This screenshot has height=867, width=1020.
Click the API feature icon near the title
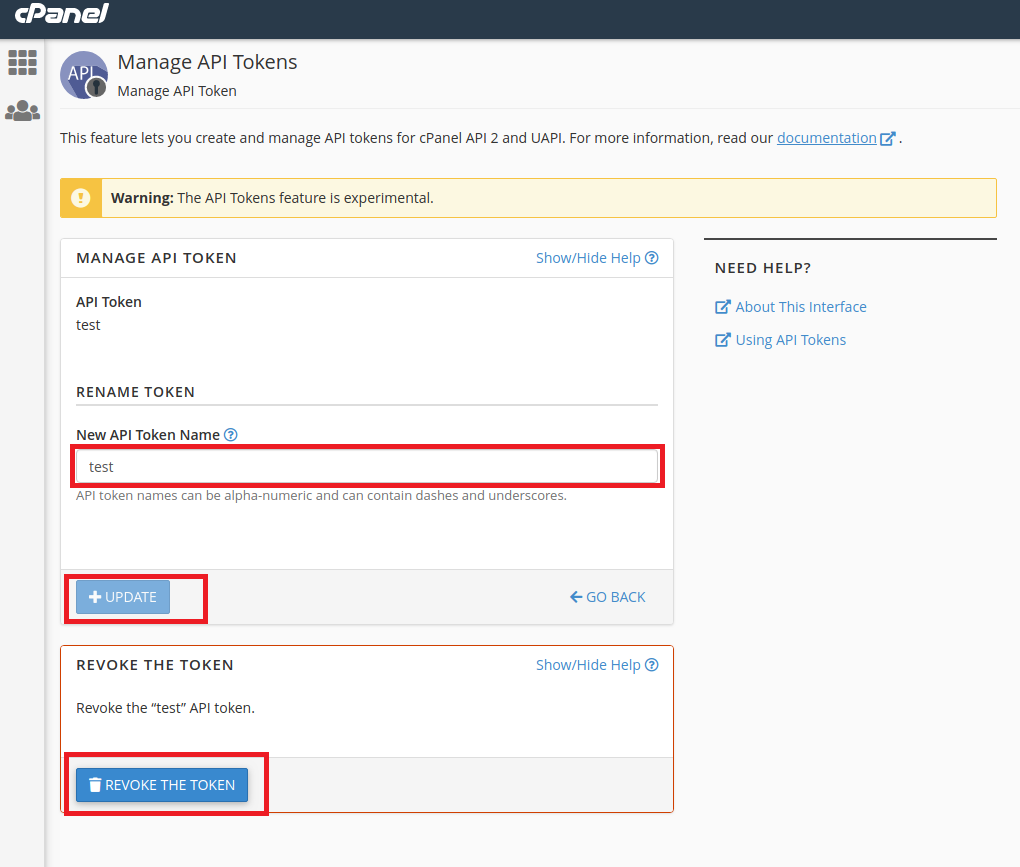84,74
